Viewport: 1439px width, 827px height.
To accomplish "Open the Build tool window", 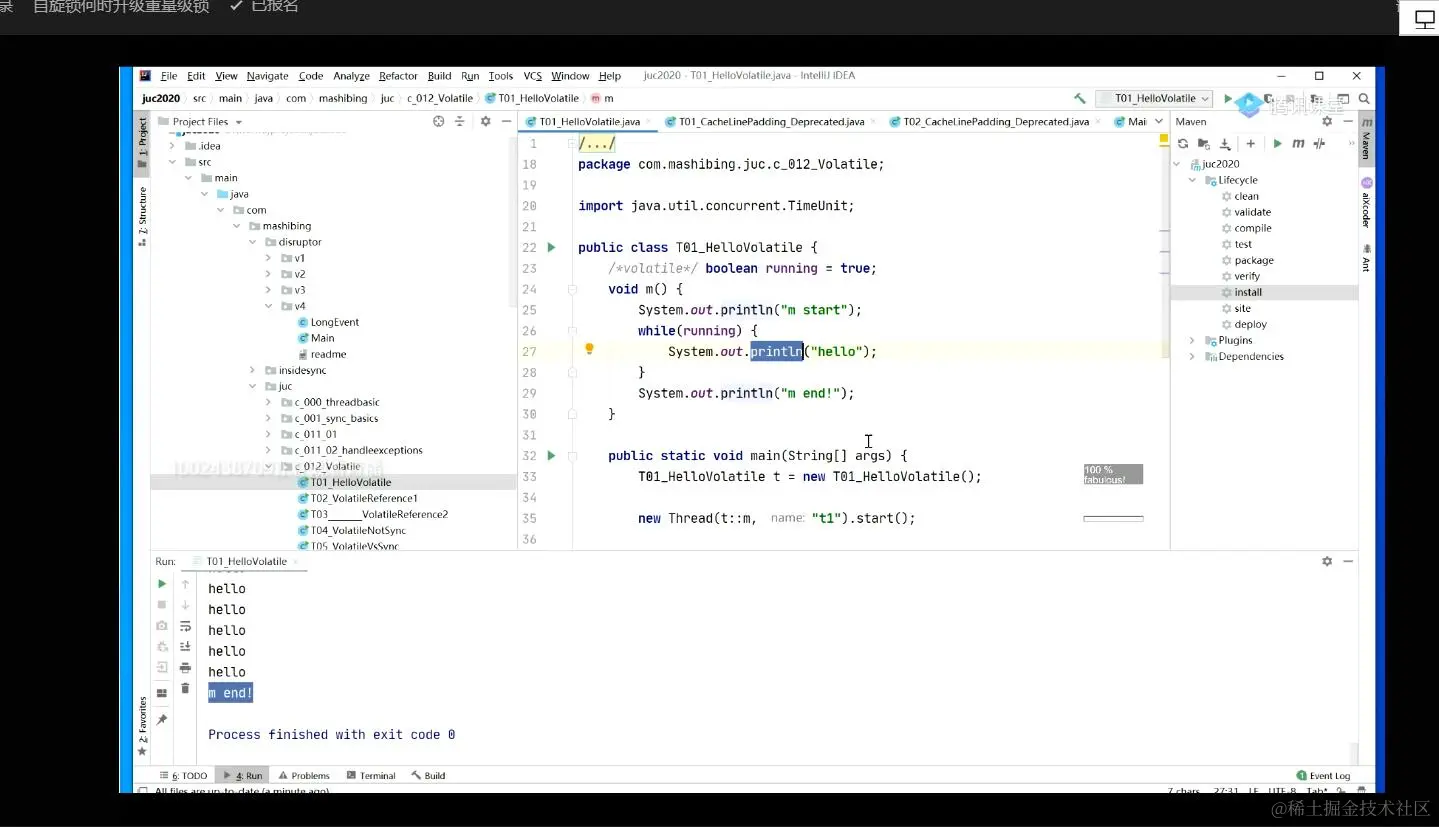I will 428,775.
